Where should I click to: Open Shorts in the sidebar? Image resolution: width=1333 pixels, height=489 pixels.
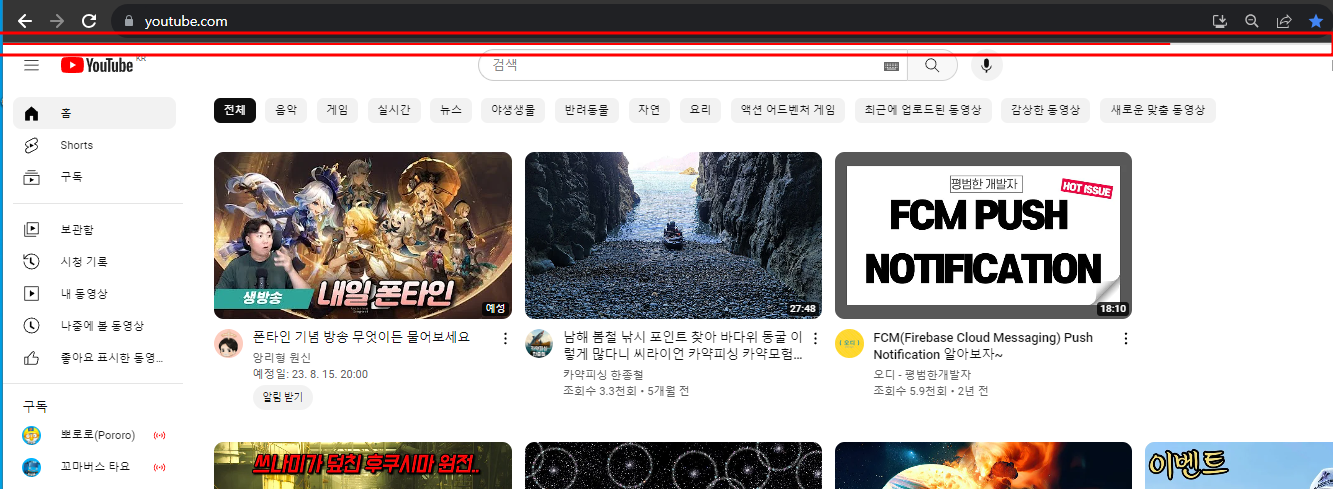94,145
